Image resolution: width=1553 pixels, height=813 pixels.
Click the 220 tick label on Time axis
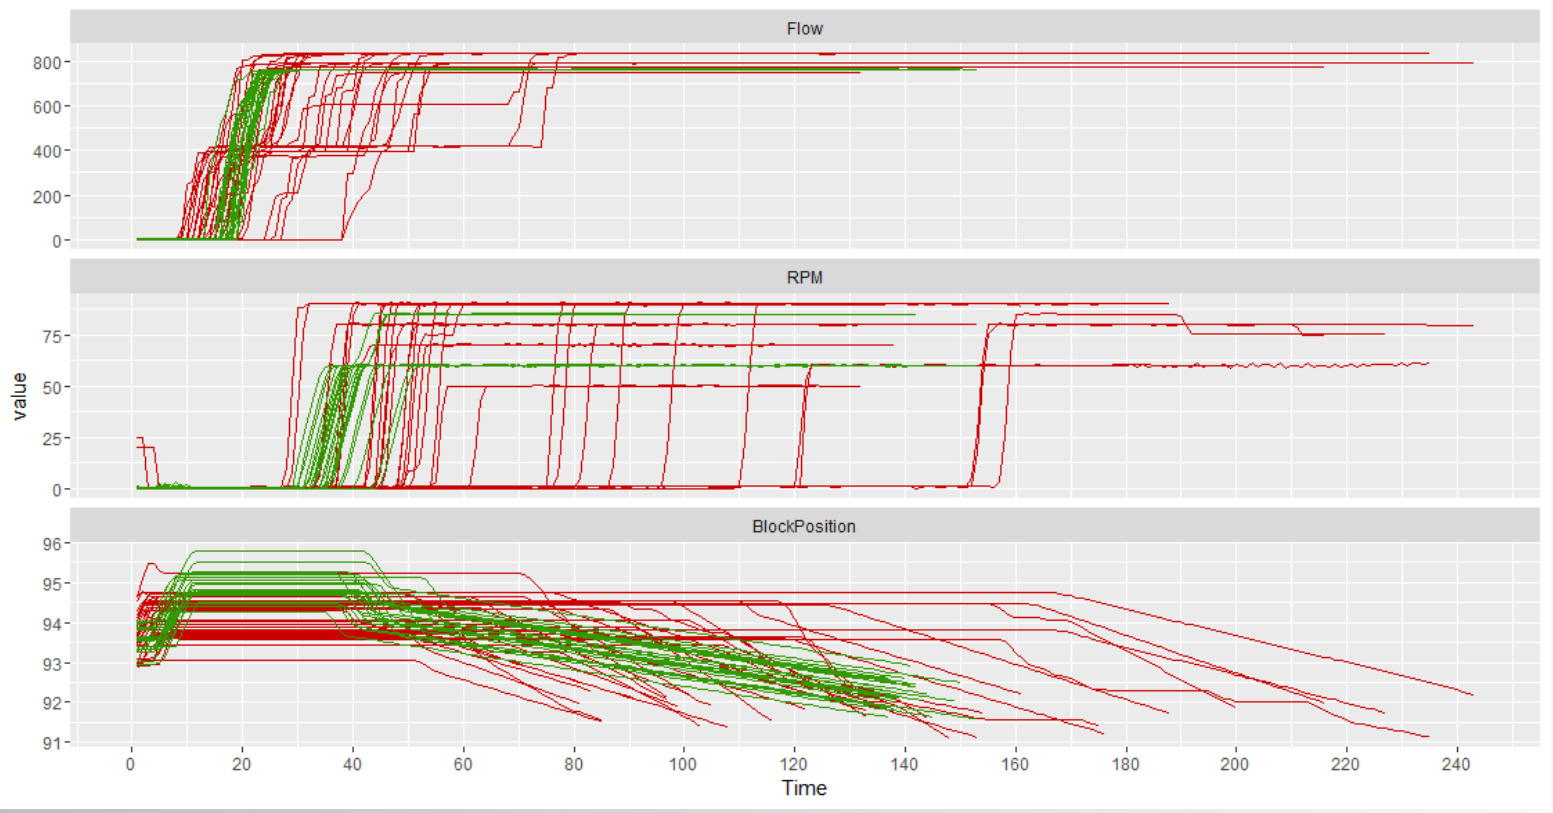[x=1346, y=764]
